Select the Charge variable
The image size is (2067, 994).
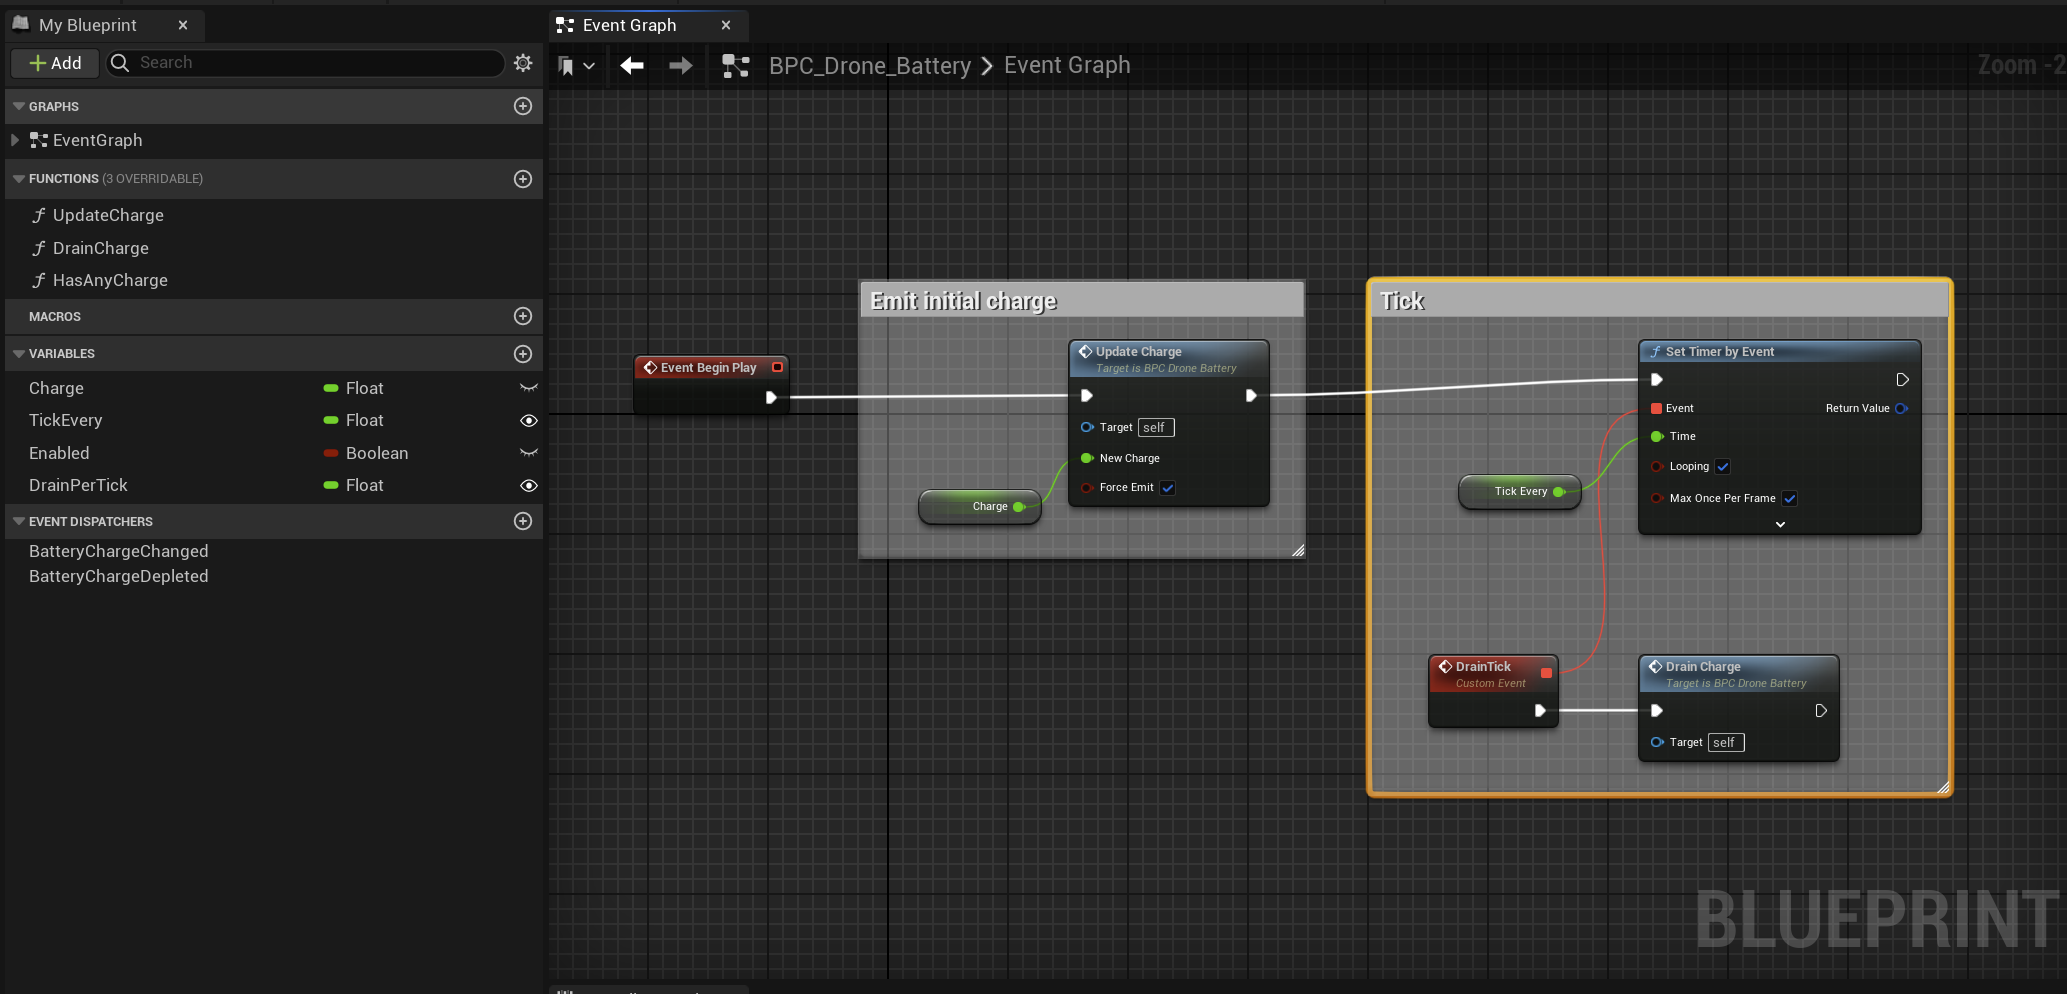click(56, 388)
